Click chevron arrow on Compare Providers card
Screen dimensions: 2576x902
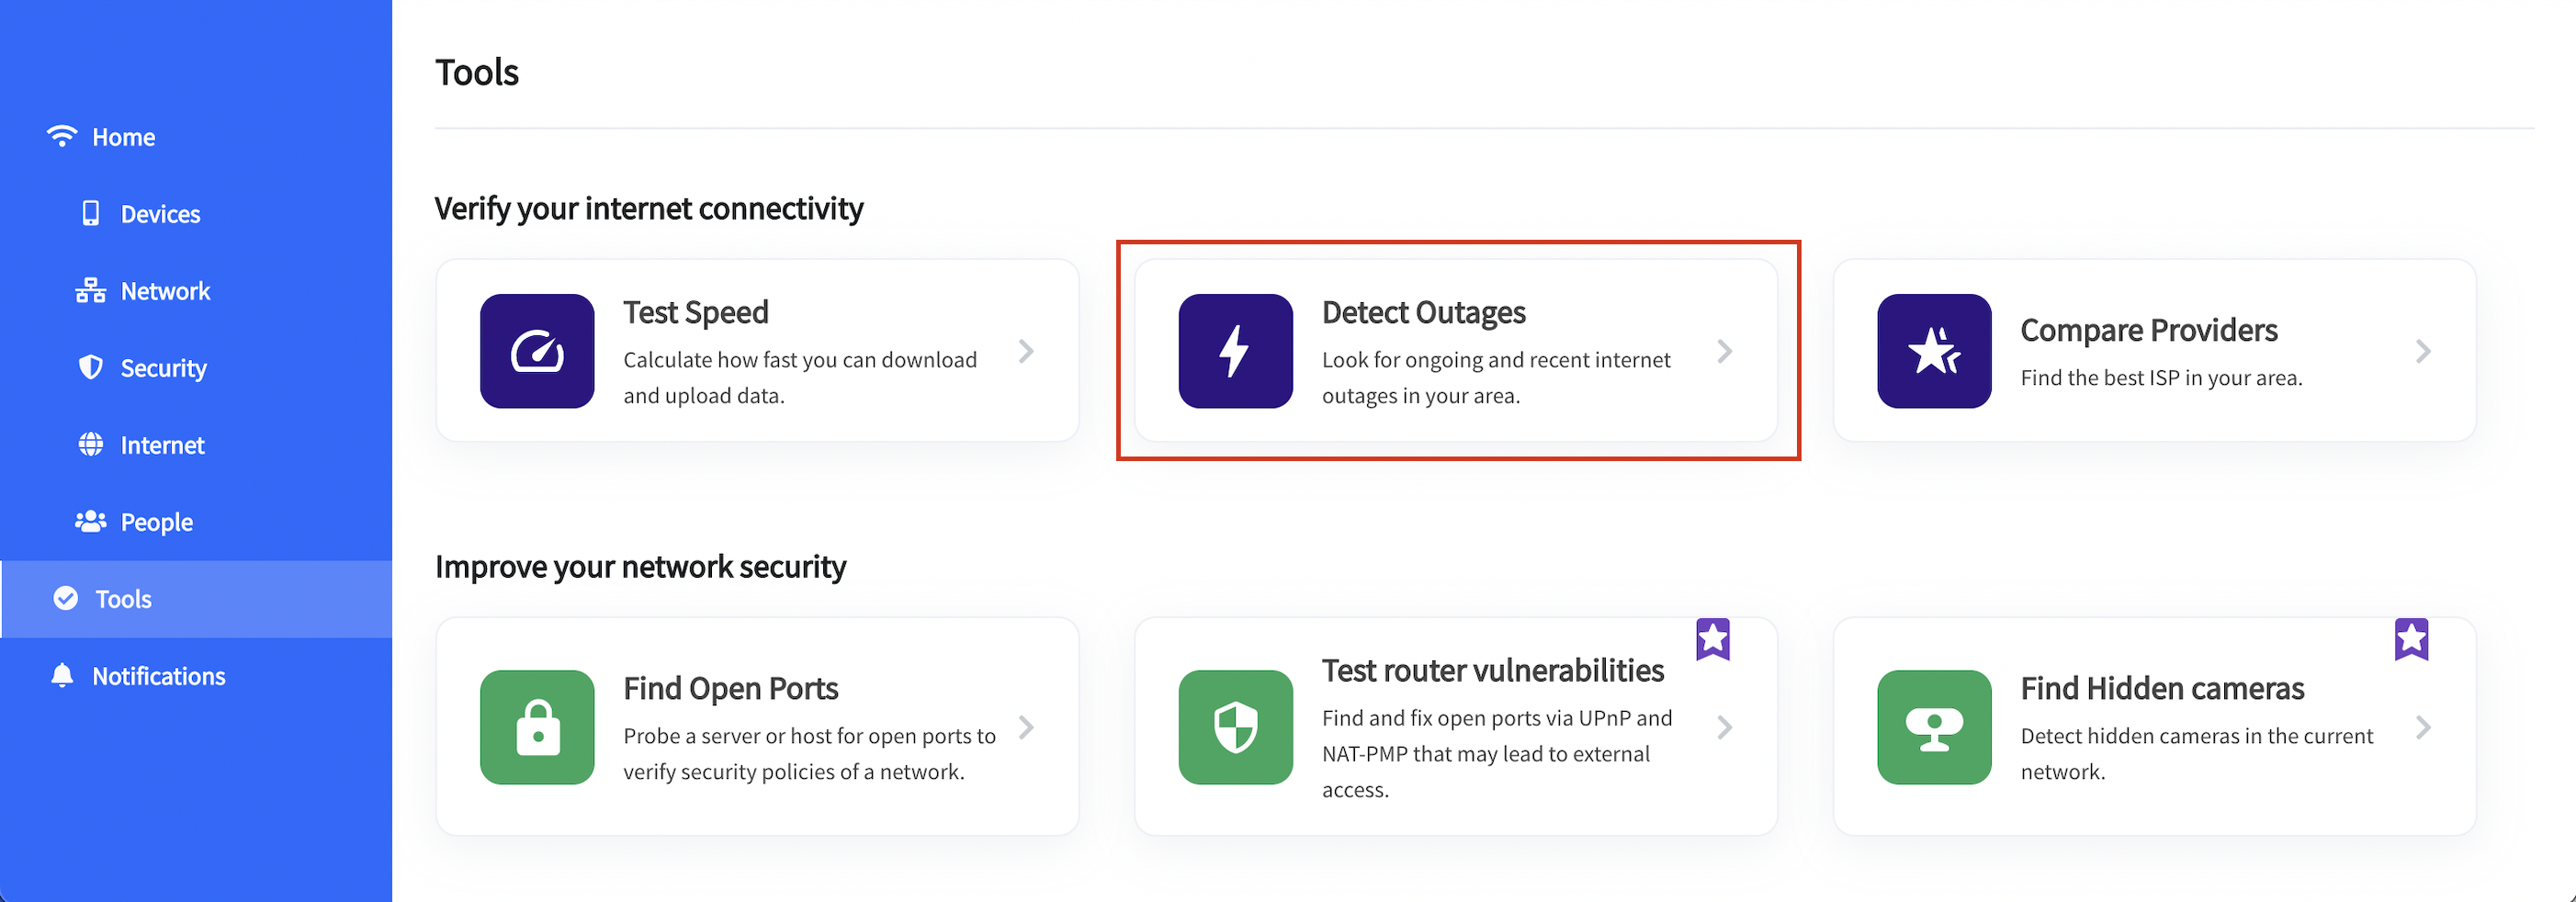tap(2423, 351)
